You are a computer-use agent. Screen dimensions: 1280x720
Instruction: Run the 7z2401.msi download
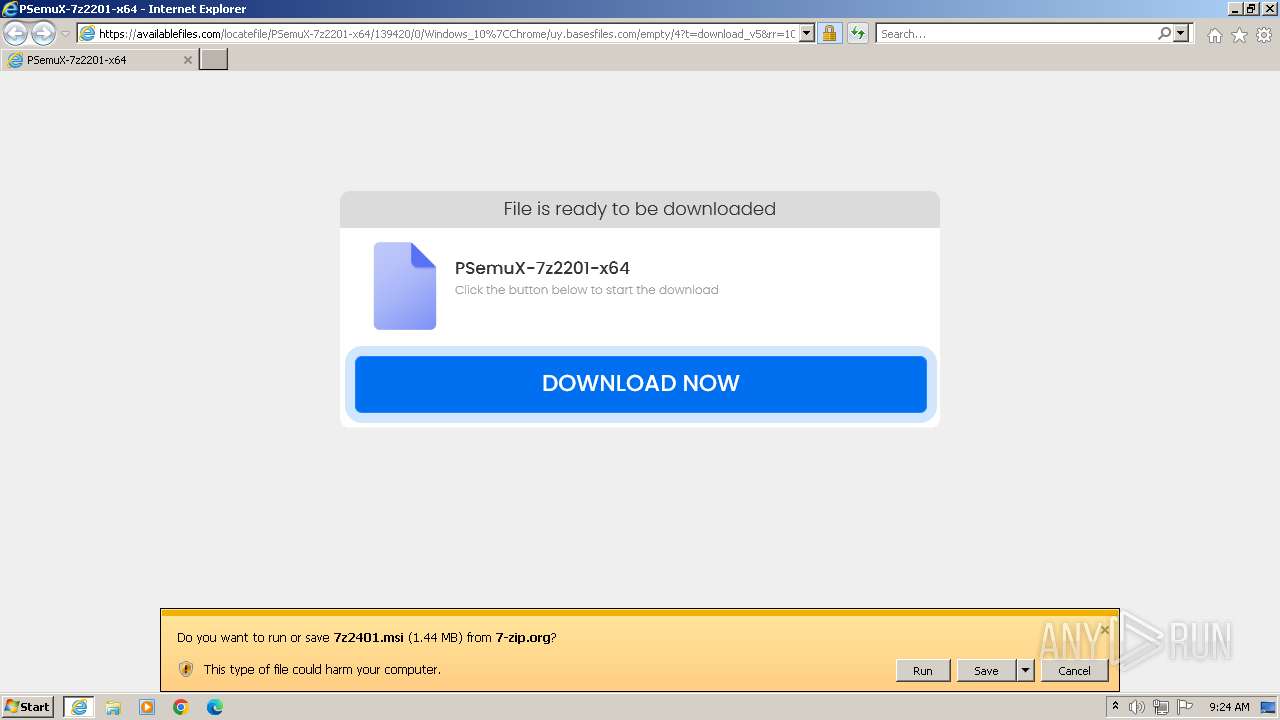pos(922,671)
